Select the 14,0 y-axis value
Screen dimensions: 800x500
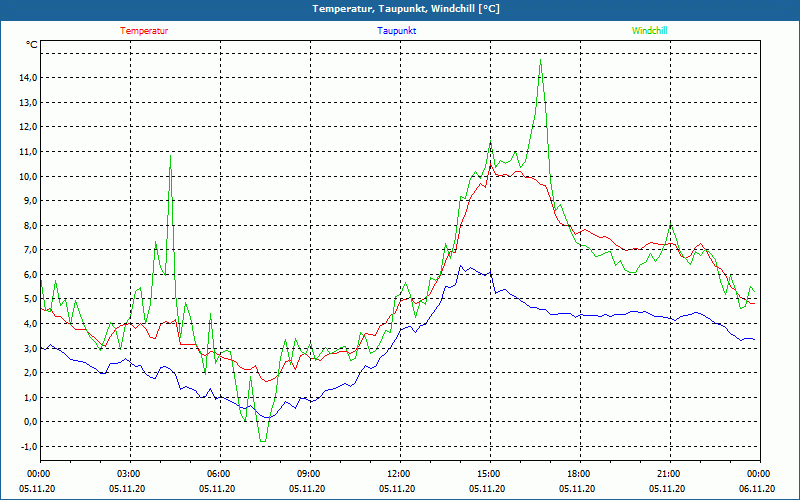[29, 78]
